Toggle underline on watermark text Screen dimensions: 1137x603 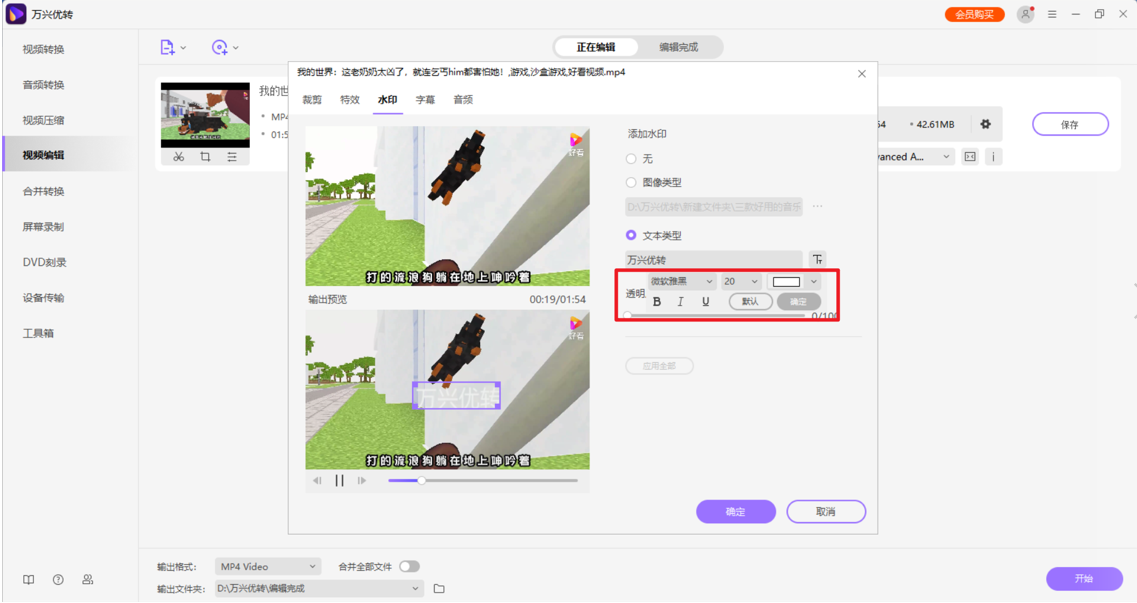[706, 302]
